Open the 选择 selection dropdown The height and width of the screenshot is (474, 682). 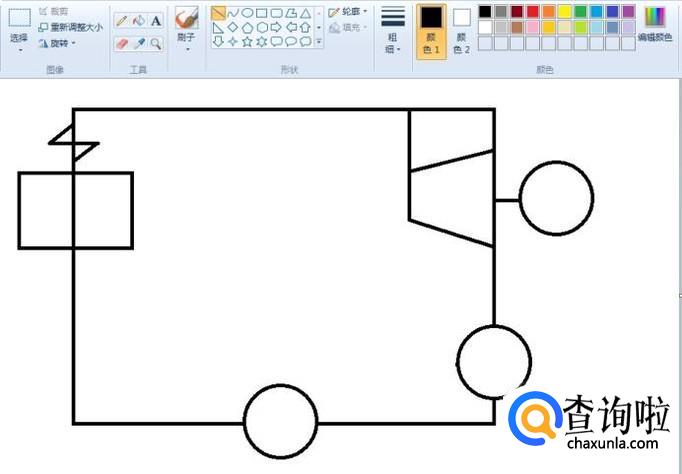pyautogui.click(x=19, y=42)
